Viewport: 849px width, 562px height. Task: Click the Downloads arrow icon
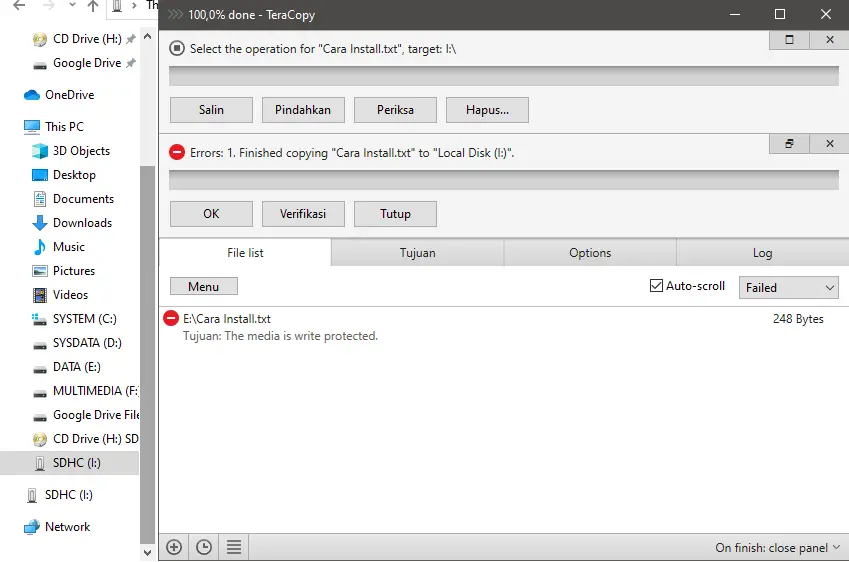click(40, 223)
